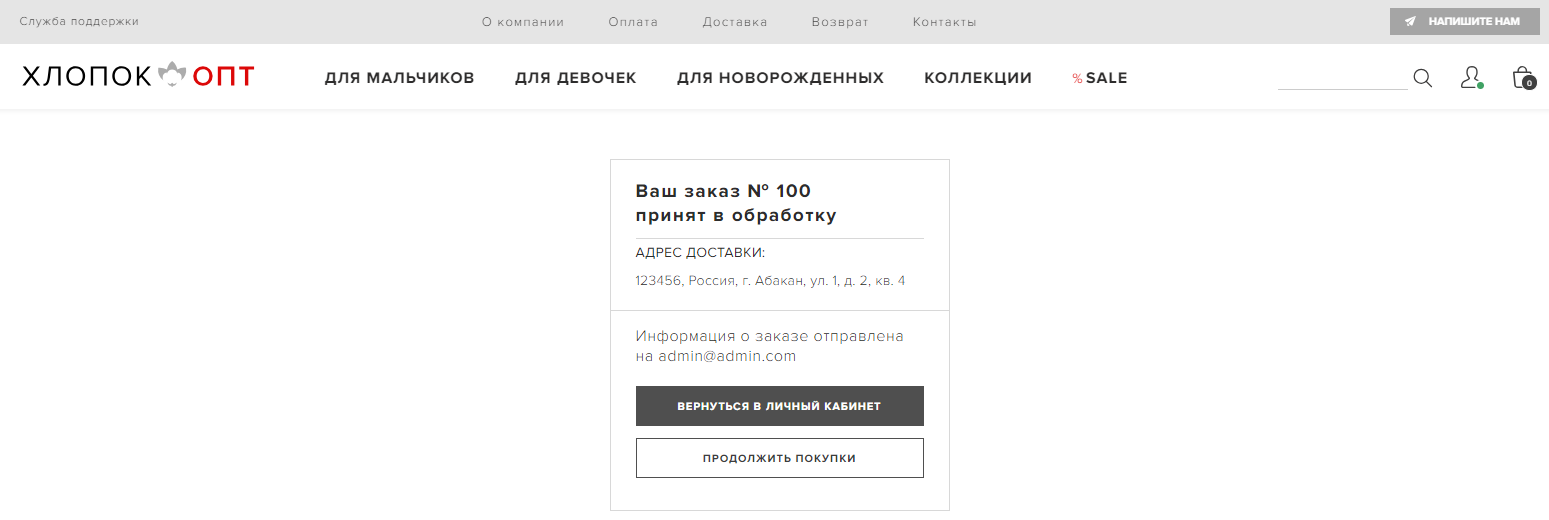The image size is (1549, 520).
Task: Open the Служба поддержки link
Action: pos(79,21)
